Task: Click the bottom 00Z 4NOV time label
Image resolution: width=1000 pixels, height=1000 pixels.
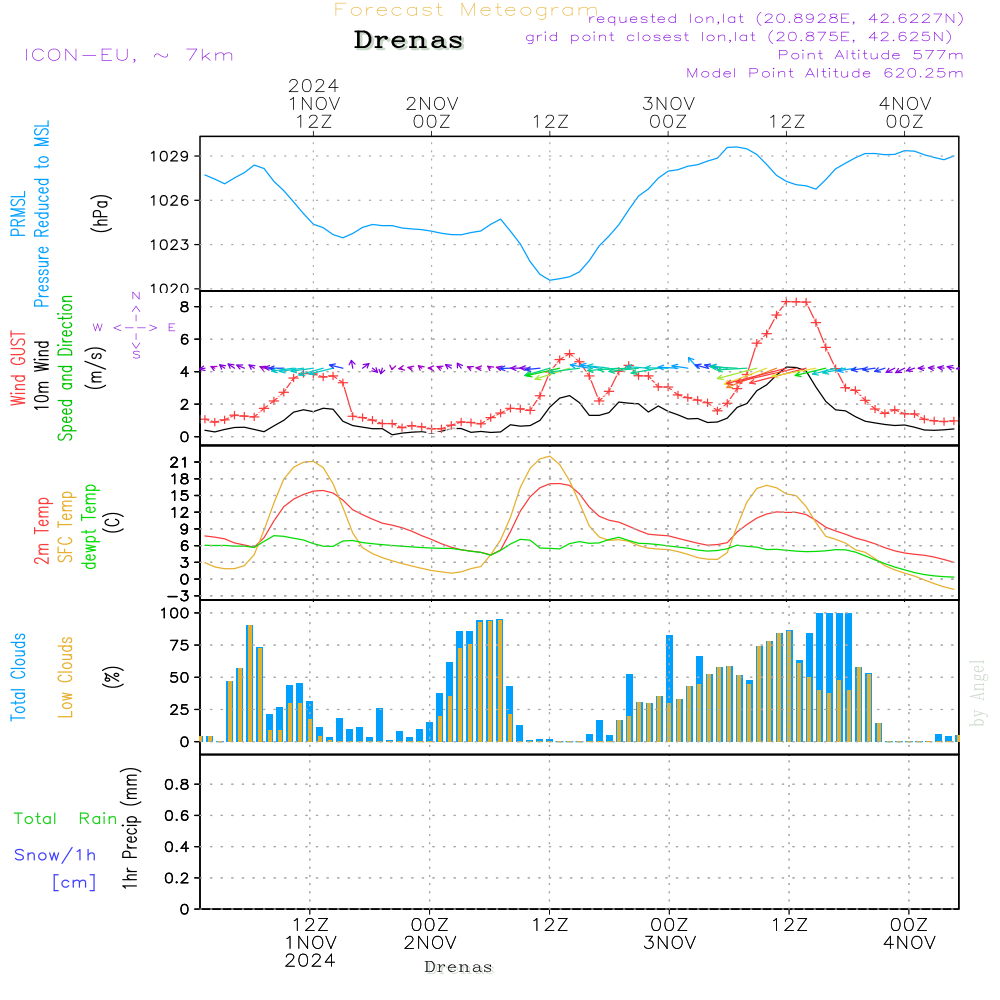Action: click(x=909, y=934)
